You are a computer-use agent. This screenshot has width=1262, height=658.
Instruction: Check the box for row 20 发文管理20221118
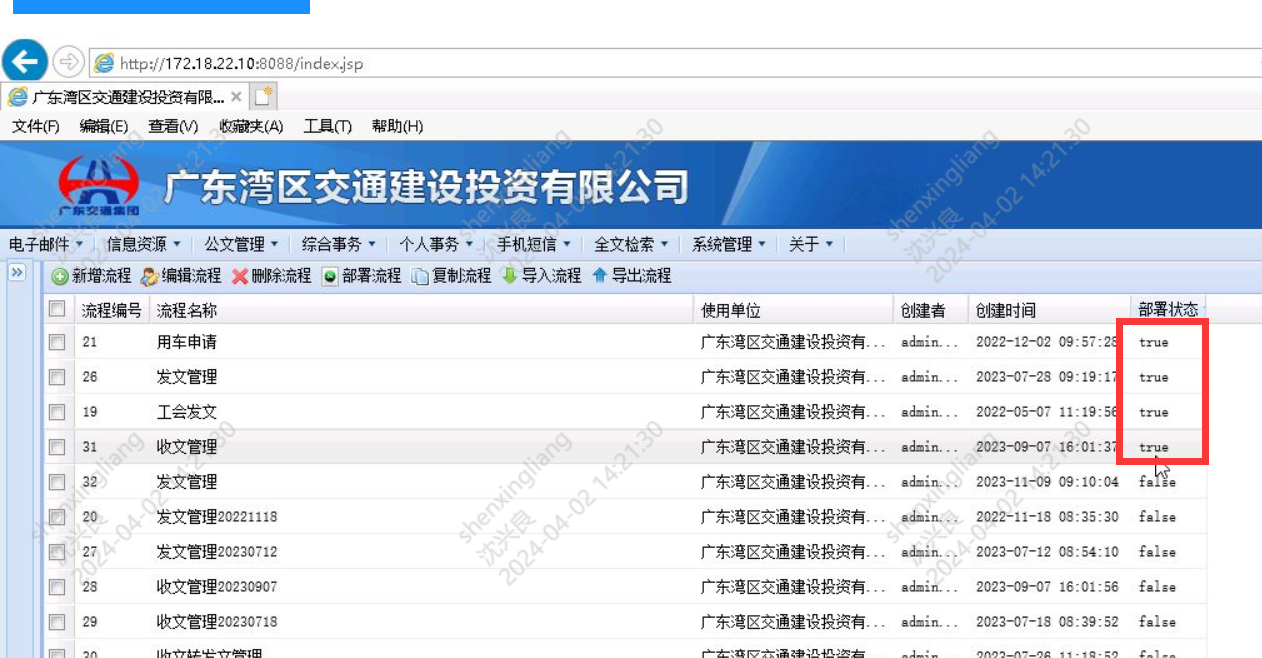pos(57,517)
